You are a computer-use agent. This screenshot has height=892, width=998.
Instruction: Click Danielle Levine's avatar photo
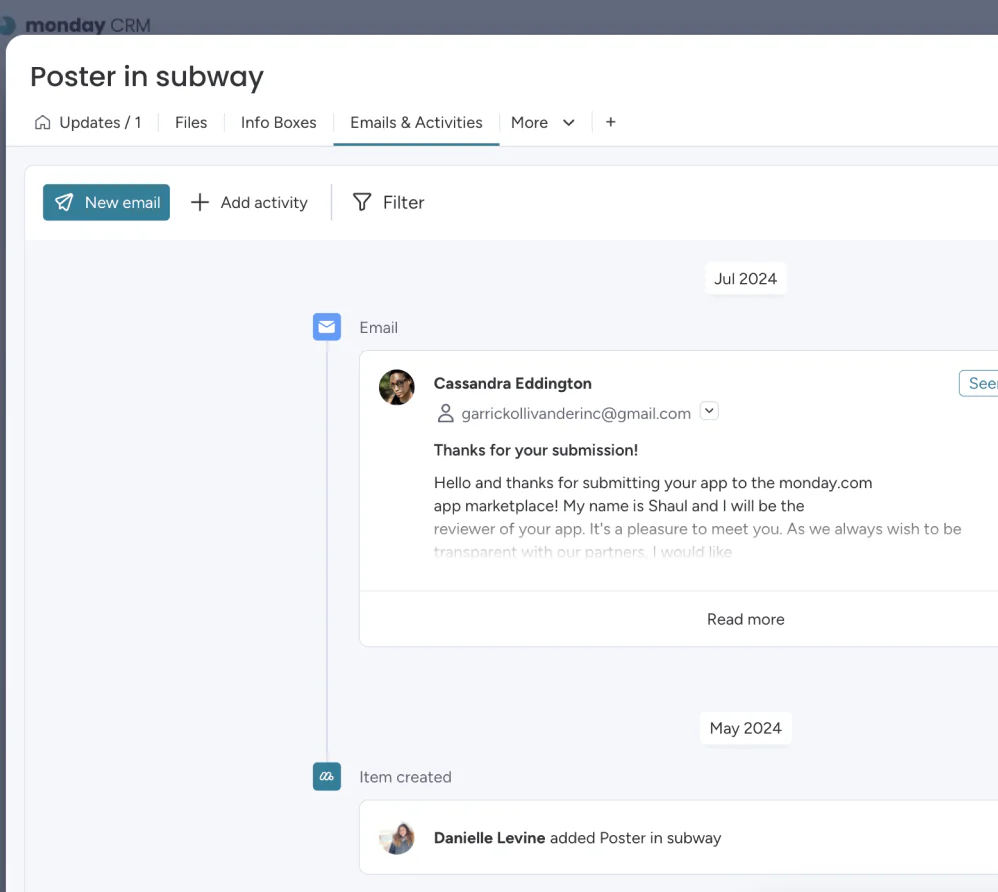pos(397,838)
